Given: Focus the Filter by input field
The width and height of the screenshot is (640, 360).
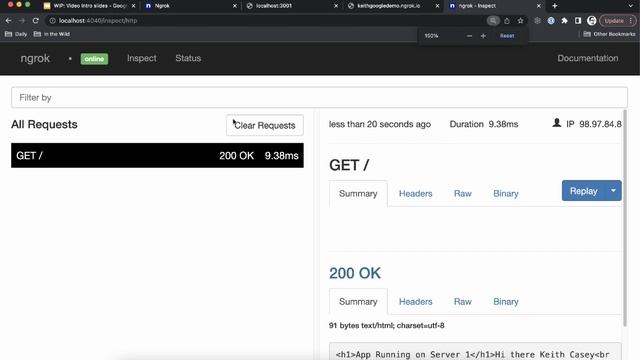Looking at the screenshot, I should (x=319, y=98).
